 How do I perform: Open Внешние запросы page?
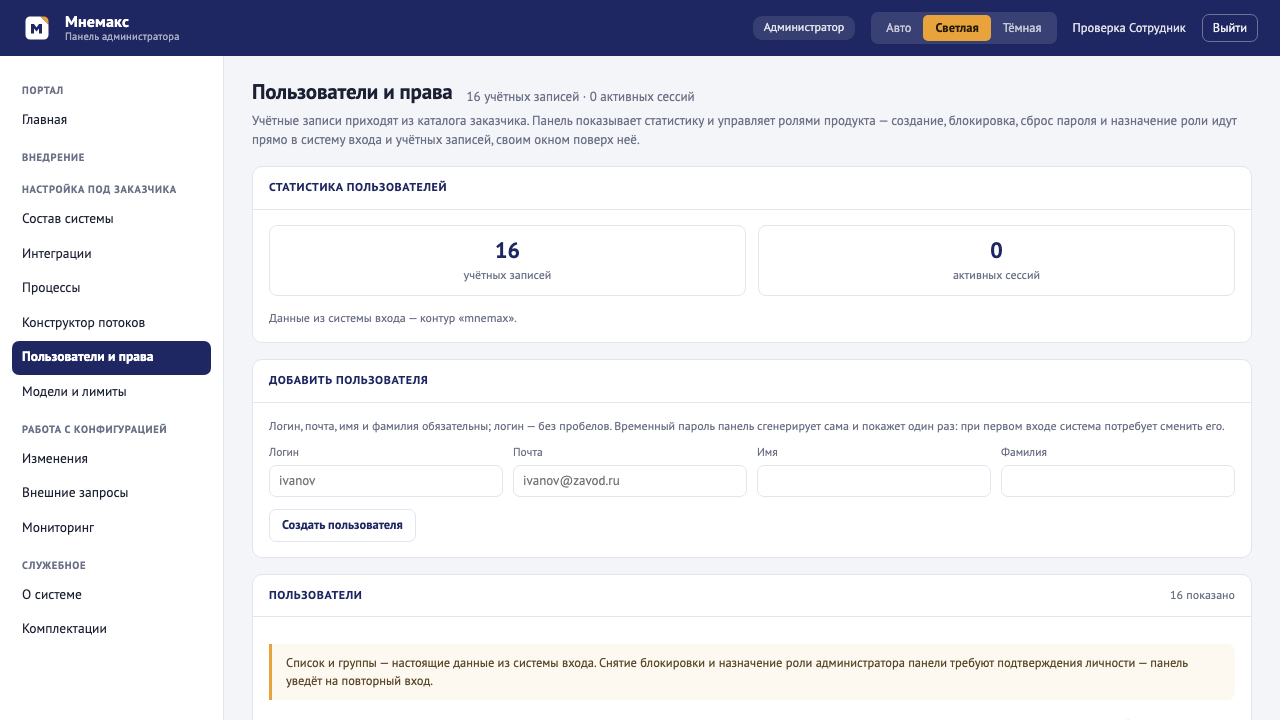(x=111, y=493)
